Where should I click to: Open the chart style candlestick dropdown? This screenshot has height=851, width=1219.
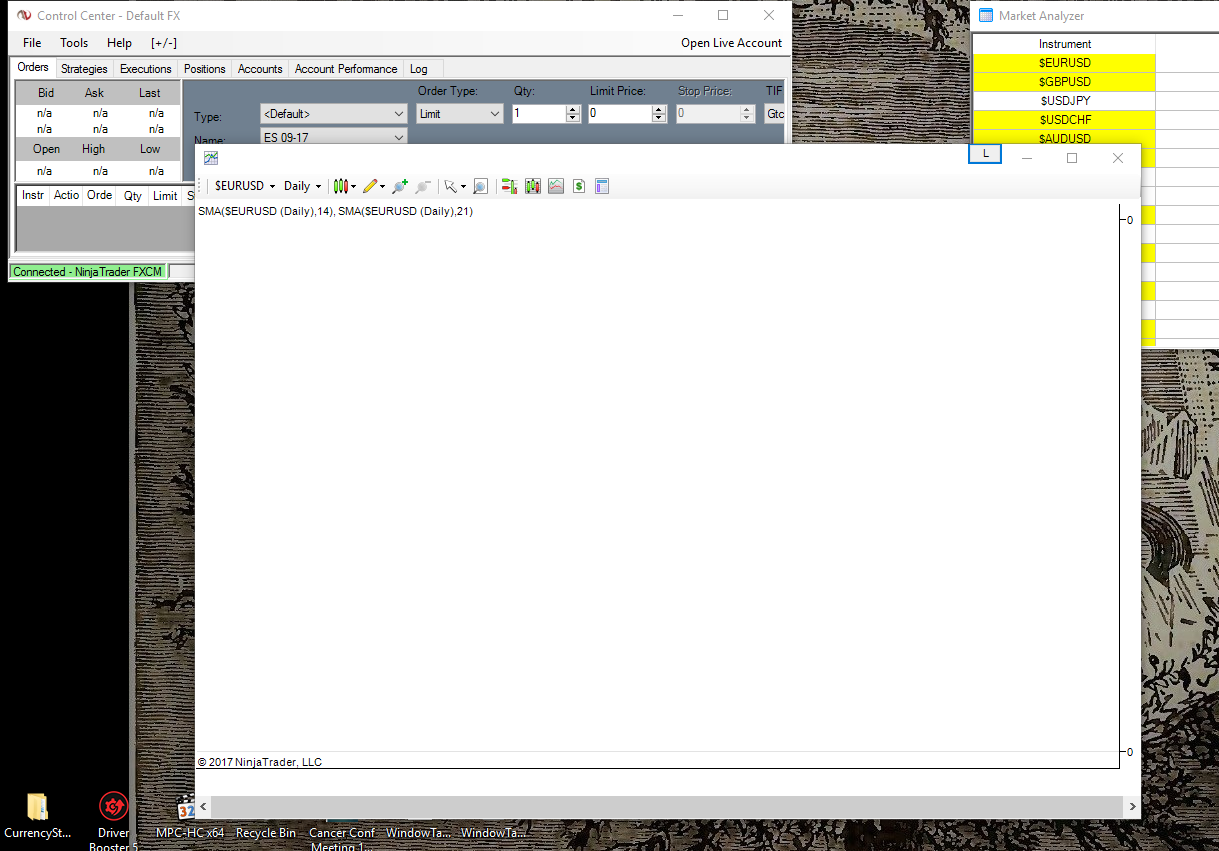point(345,186)
